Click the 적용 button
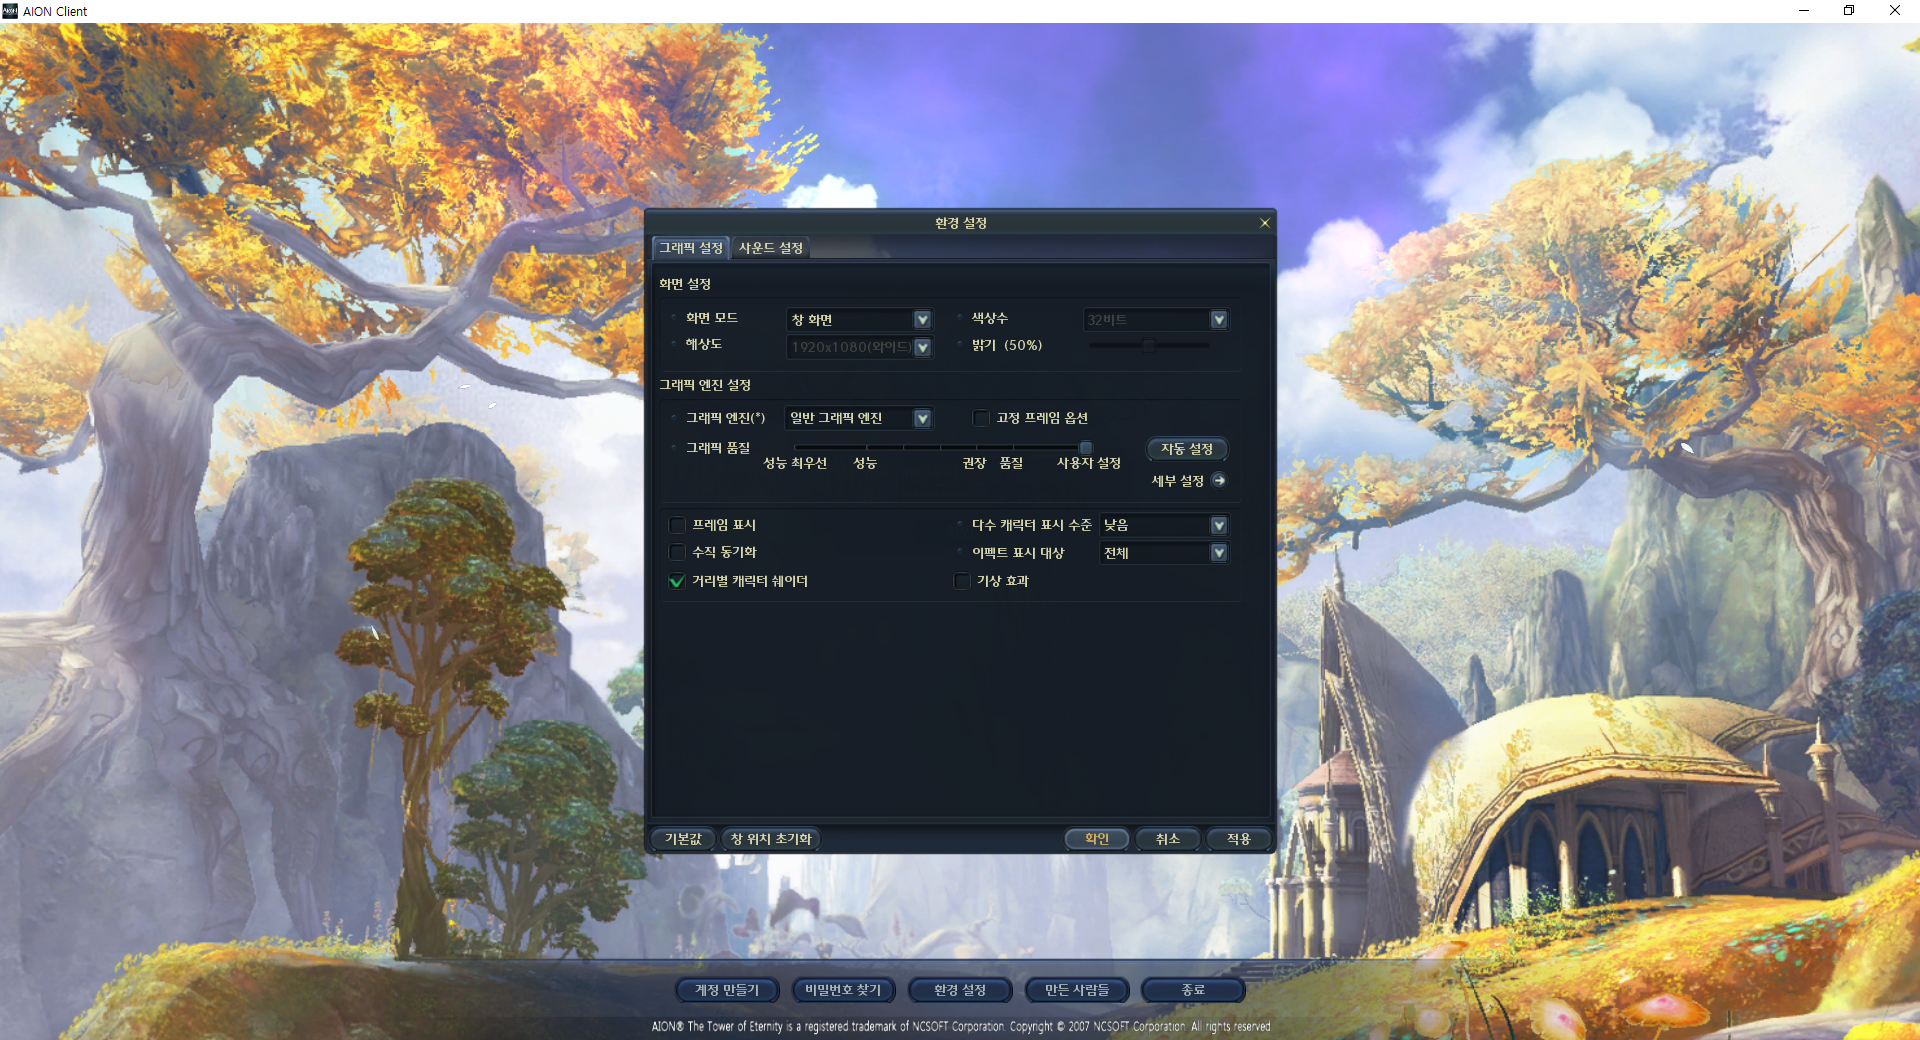 click(x=1239, y=839)
